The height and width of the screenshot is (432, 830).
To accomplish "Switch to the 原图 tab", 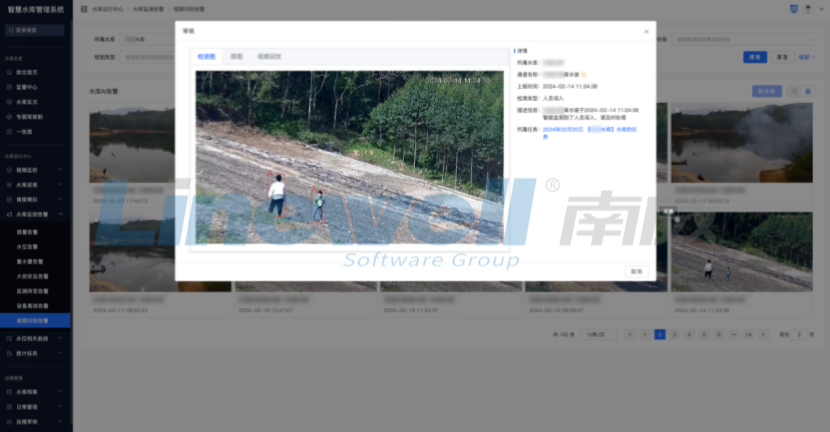I will [x=235, y=57].
